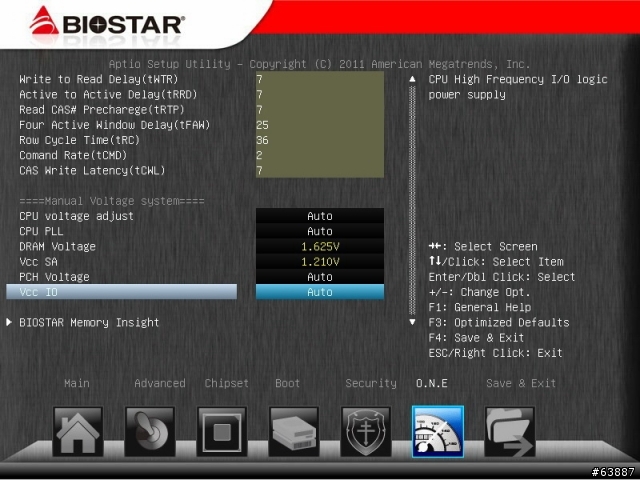Open the Main home icon

pos(78,431)
